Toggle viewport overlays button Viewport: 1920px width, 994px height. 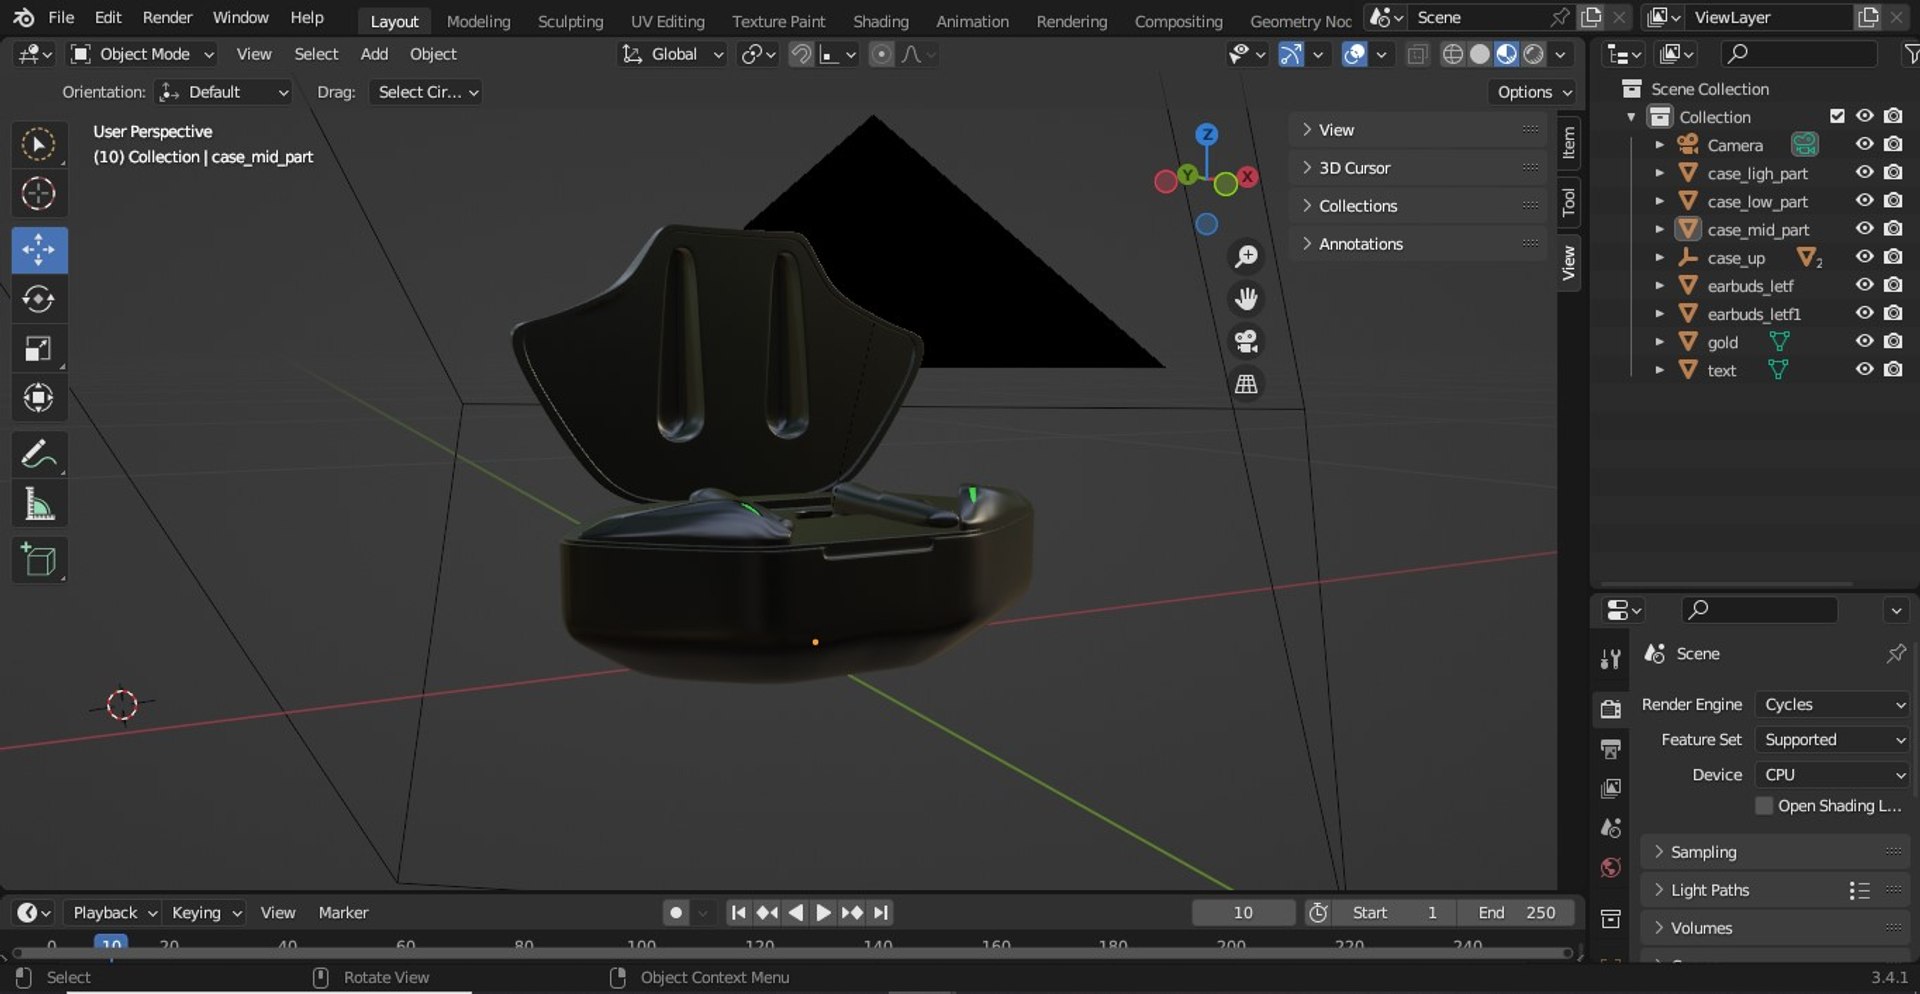1354,54
